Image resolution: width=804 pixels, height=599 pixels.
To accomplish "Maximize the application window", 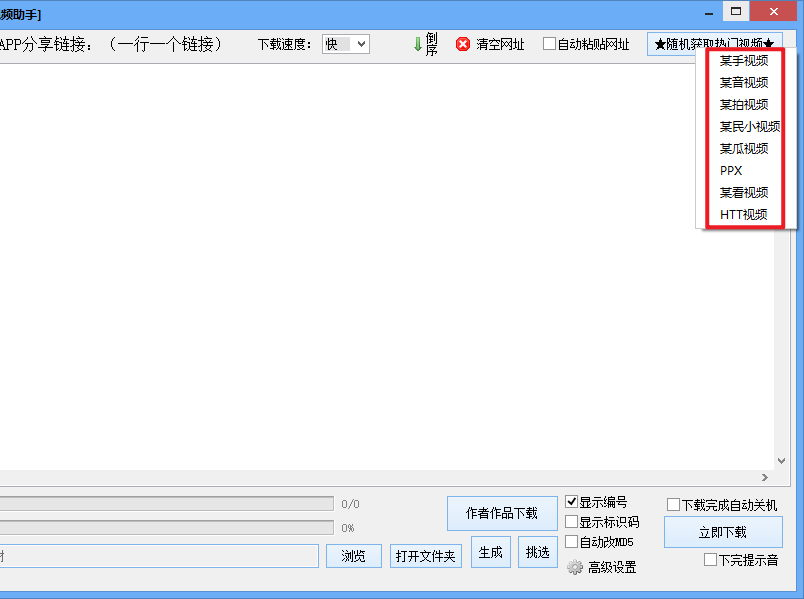I will 736,11.
